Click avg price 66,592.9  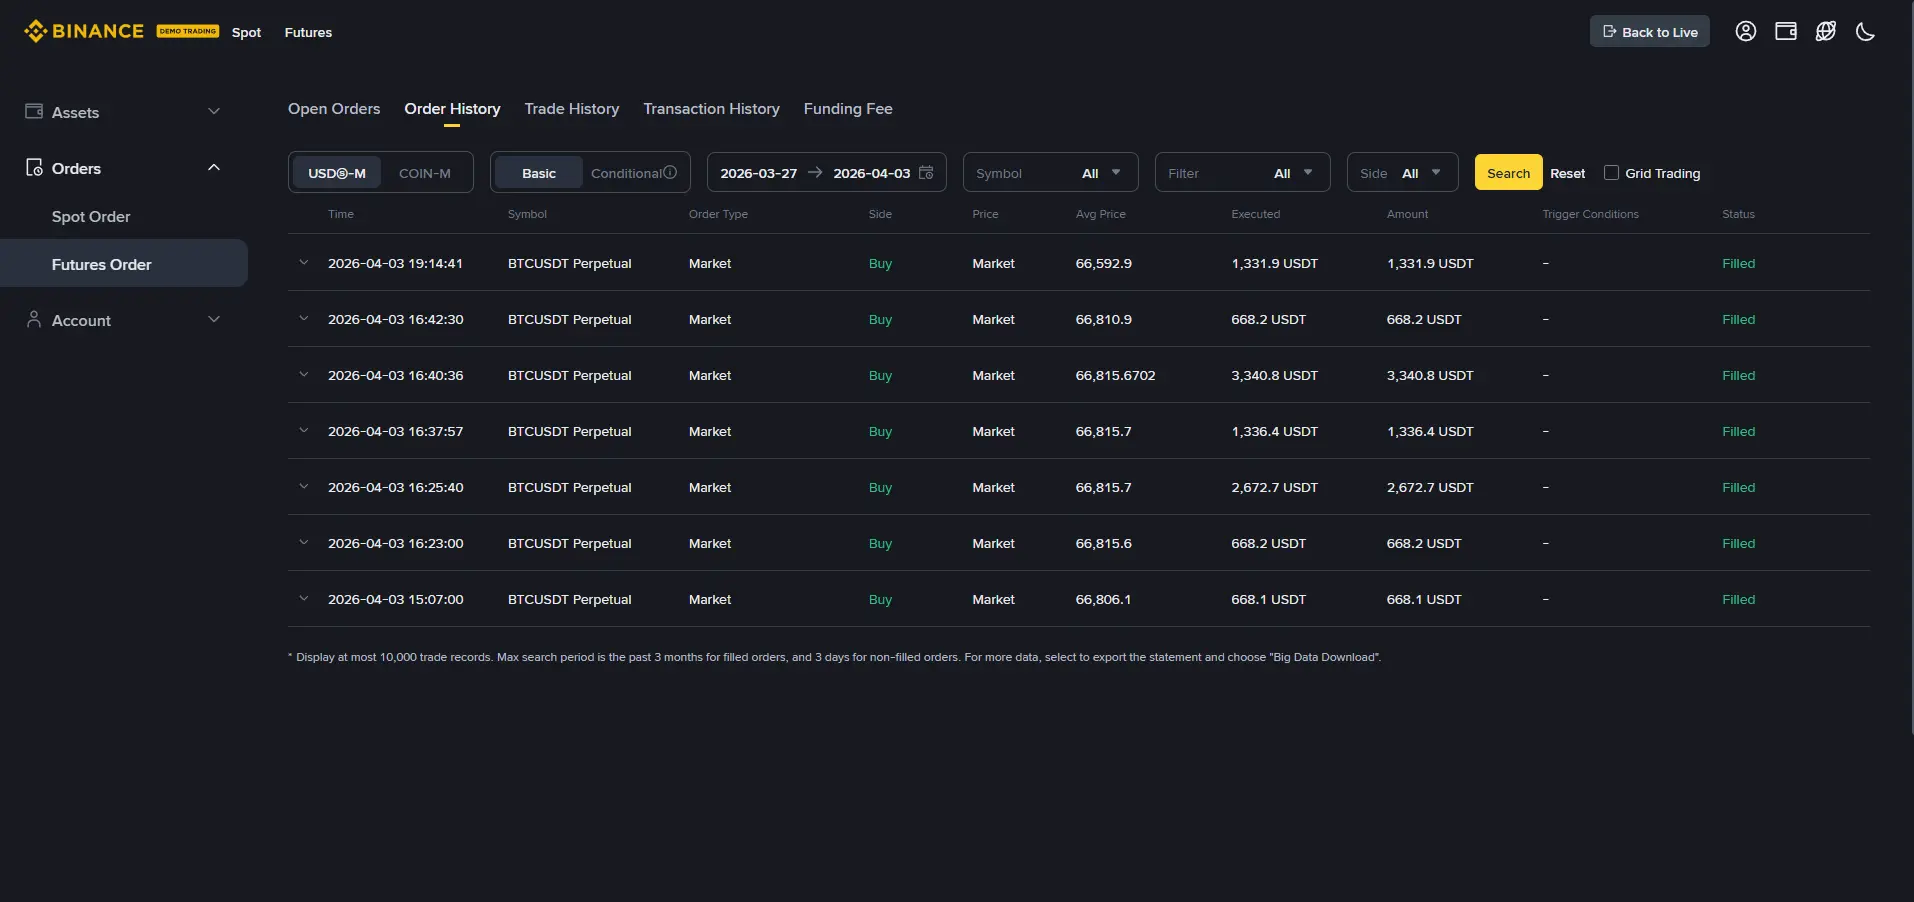click(x=1103, y=263)
